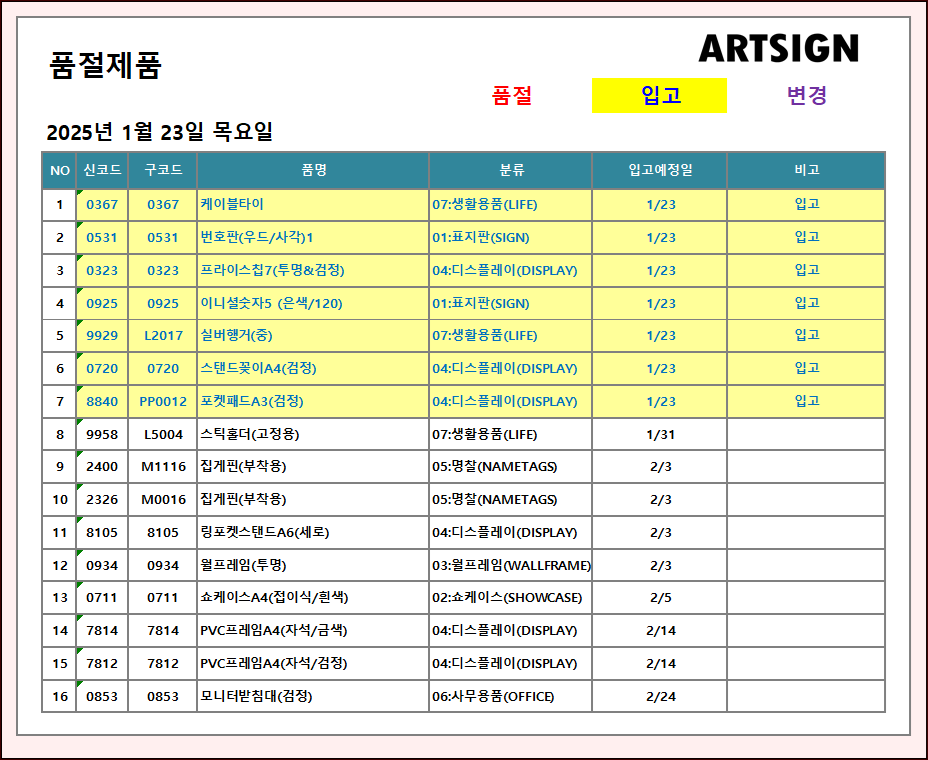Select the 입고예정일 column header
Screen dimensions: 928x760
660,171
